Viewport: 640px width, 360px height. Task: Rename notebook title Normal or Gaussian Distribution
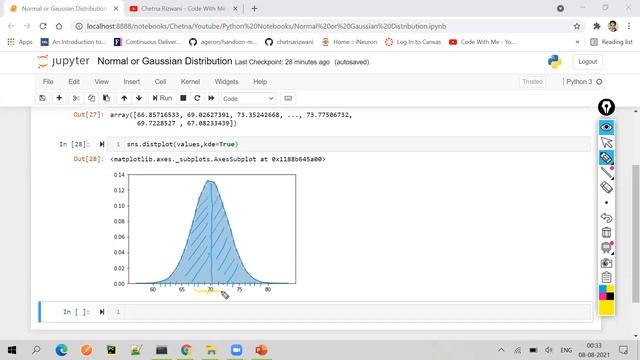point(164,61)
